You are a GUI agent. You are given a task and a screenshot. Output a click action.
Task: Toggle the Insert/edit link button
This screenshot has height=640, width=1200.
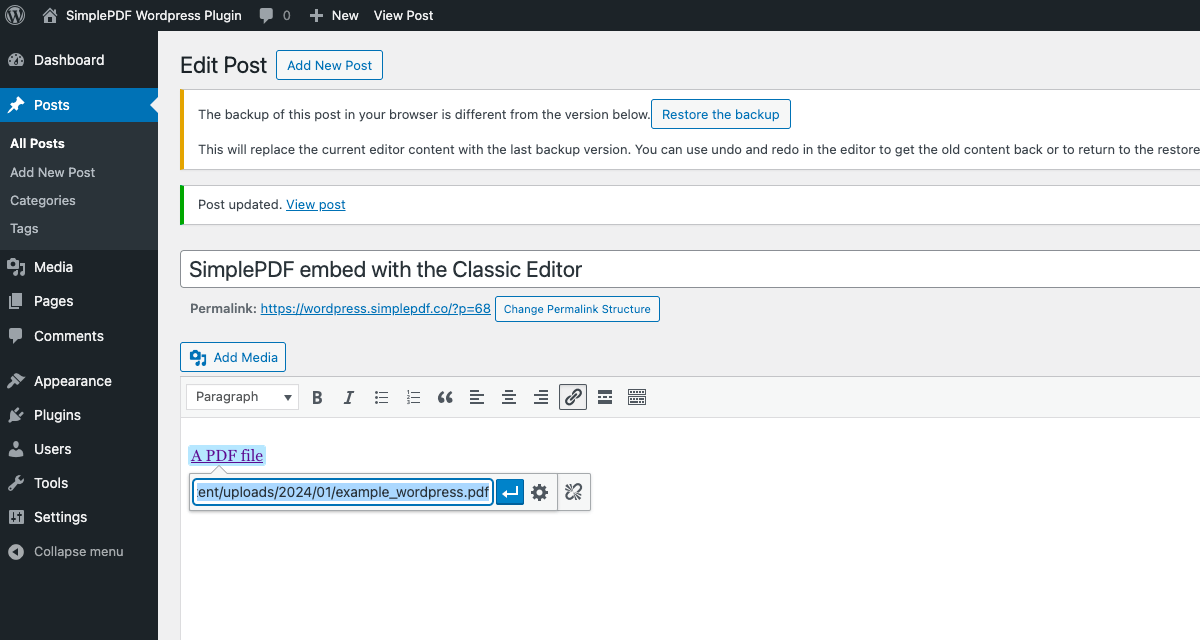click(x=573, y=397)
